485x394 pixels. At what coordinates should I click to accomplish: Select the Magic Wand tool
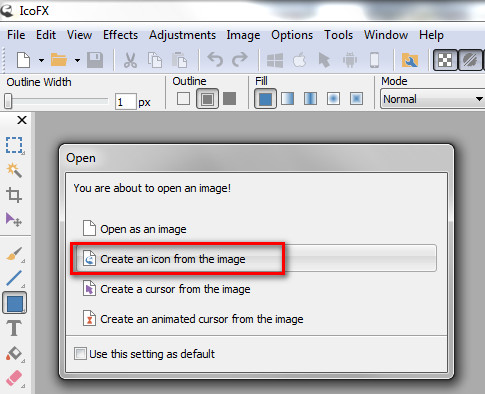pos(14,170)
